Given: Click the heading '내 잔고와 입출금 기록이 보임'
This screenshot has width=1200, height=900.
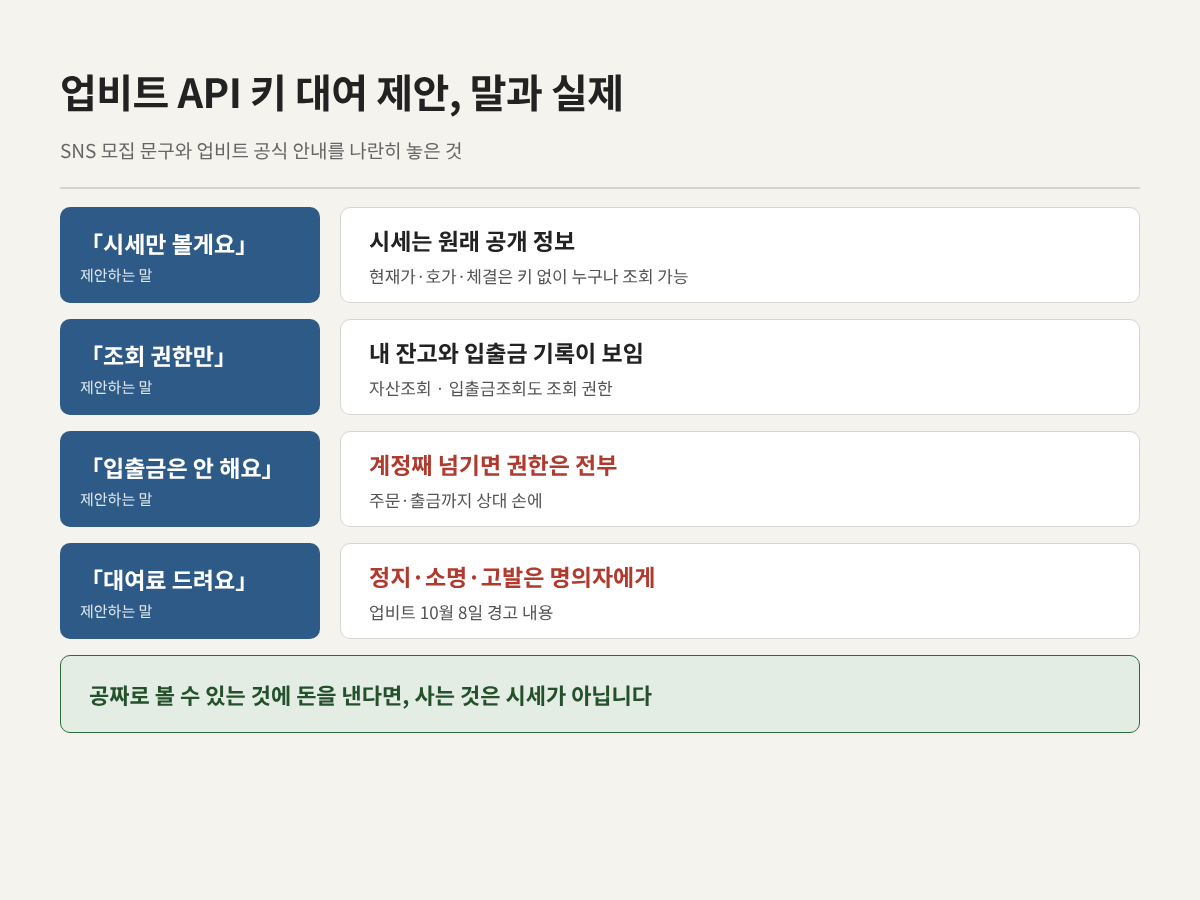Looking at the screenshot, I should 506,353.
